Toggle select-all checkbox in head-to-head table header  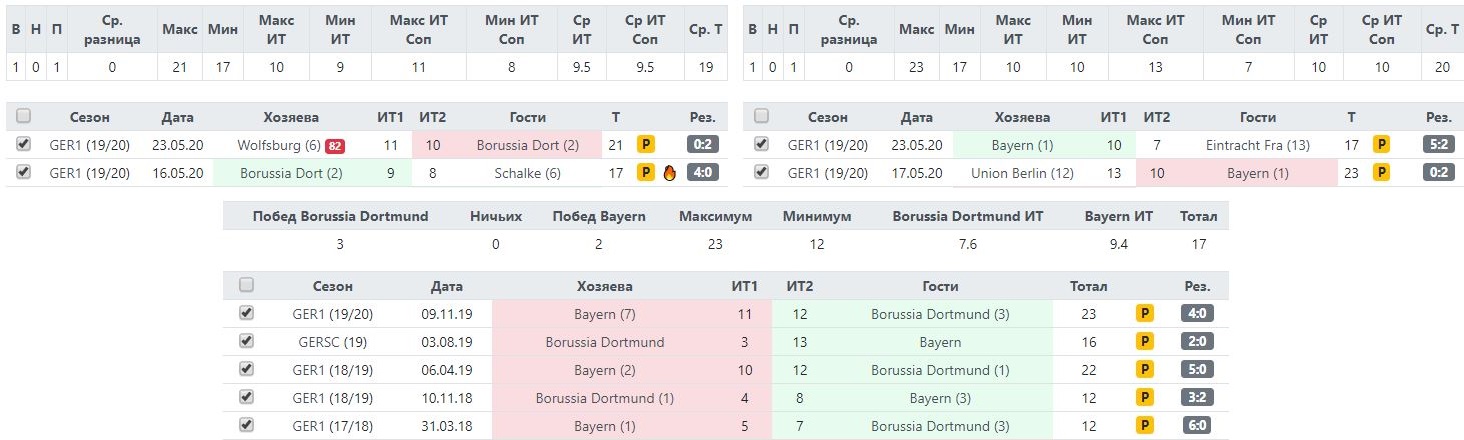tap(247, 285)
